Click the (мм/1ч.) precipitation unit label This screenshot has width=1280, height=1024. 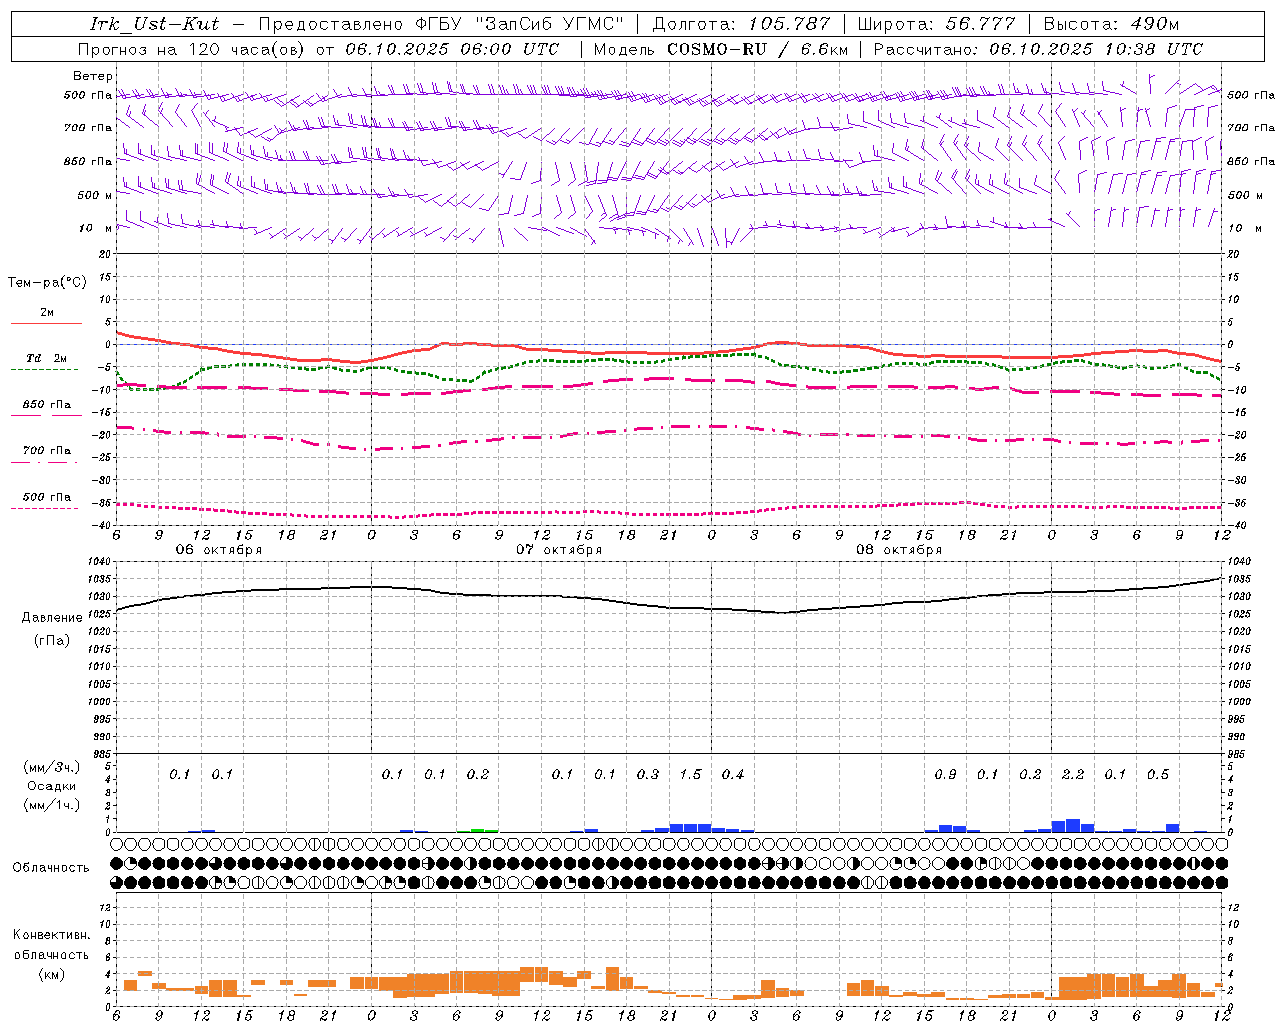pos(52,804)
